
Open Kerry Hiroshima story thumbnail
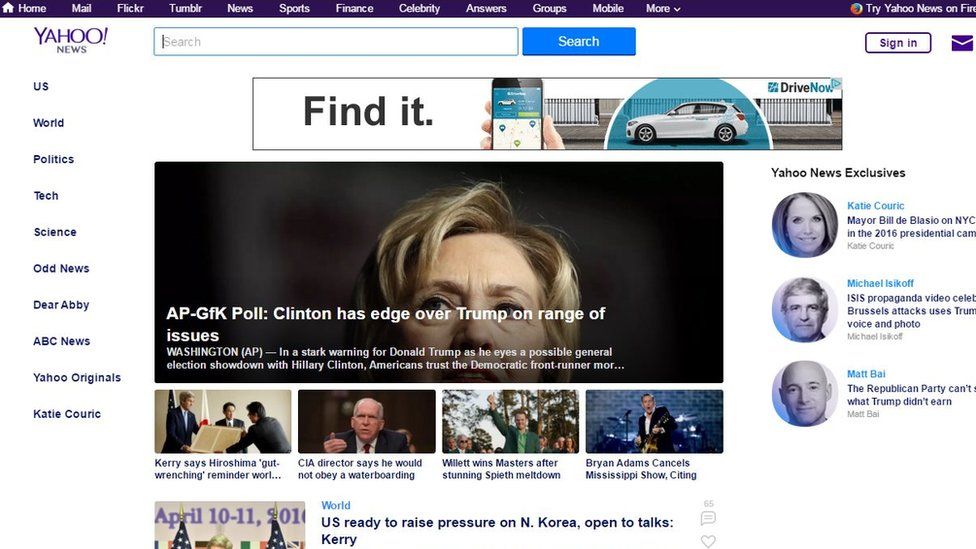point(223,421)
